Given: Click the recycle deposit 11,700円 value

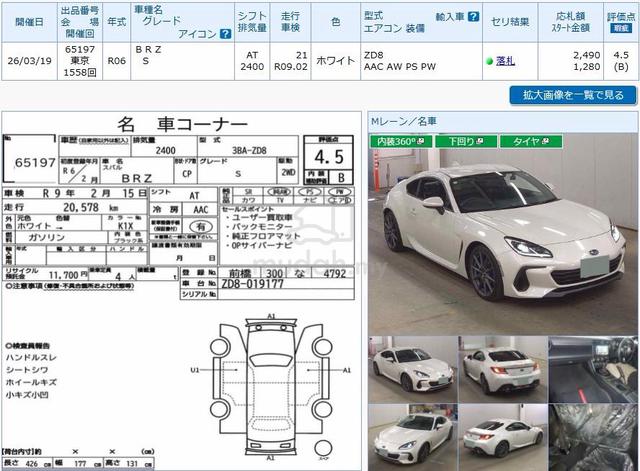Looking at the screenshot, I should [68, 275].
